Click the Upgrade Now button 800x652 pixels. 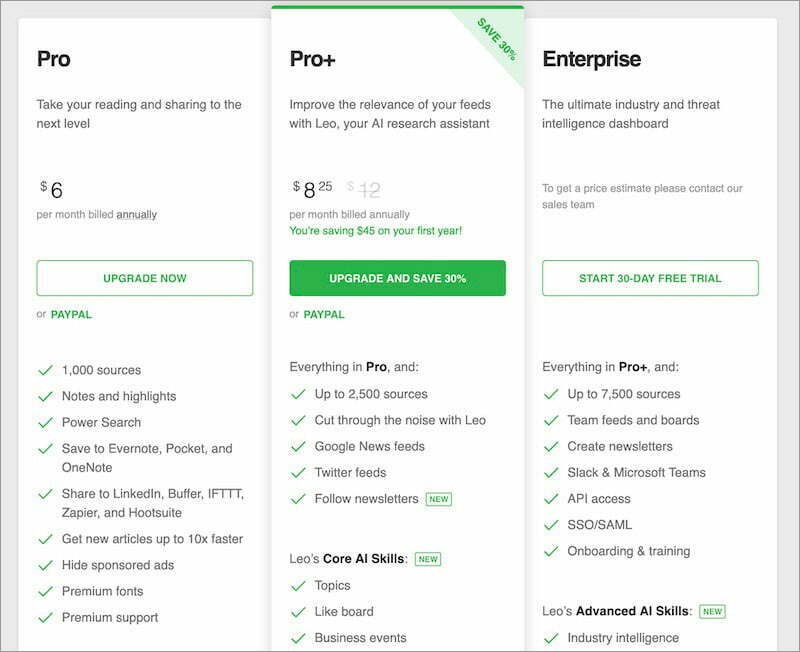144,278
